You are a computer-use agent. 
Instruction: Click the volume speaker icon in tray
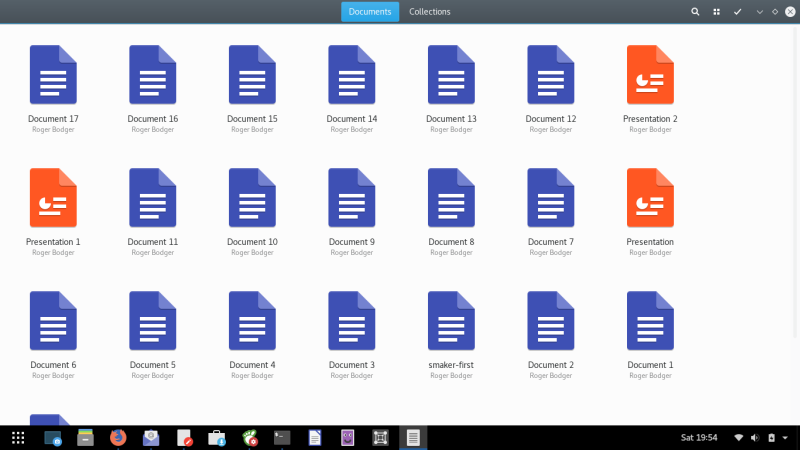pyautogui.click(x=755, y=438)
